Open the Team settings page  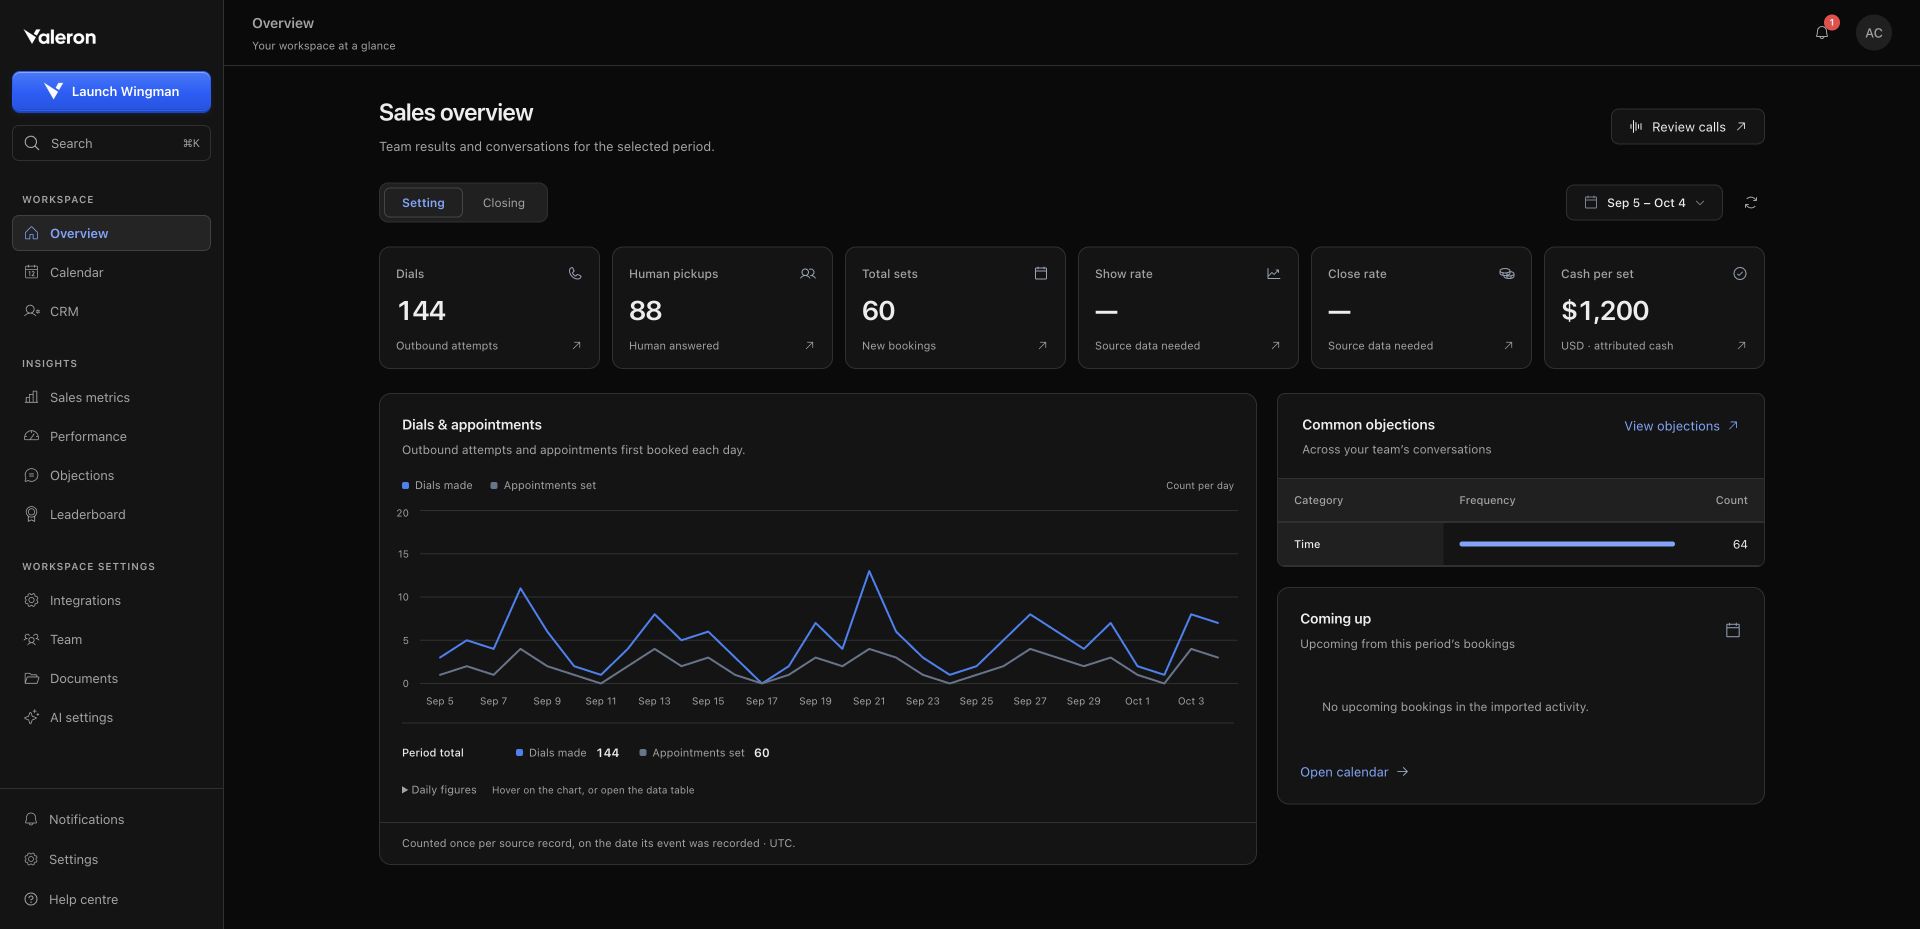tap(111, 639)
